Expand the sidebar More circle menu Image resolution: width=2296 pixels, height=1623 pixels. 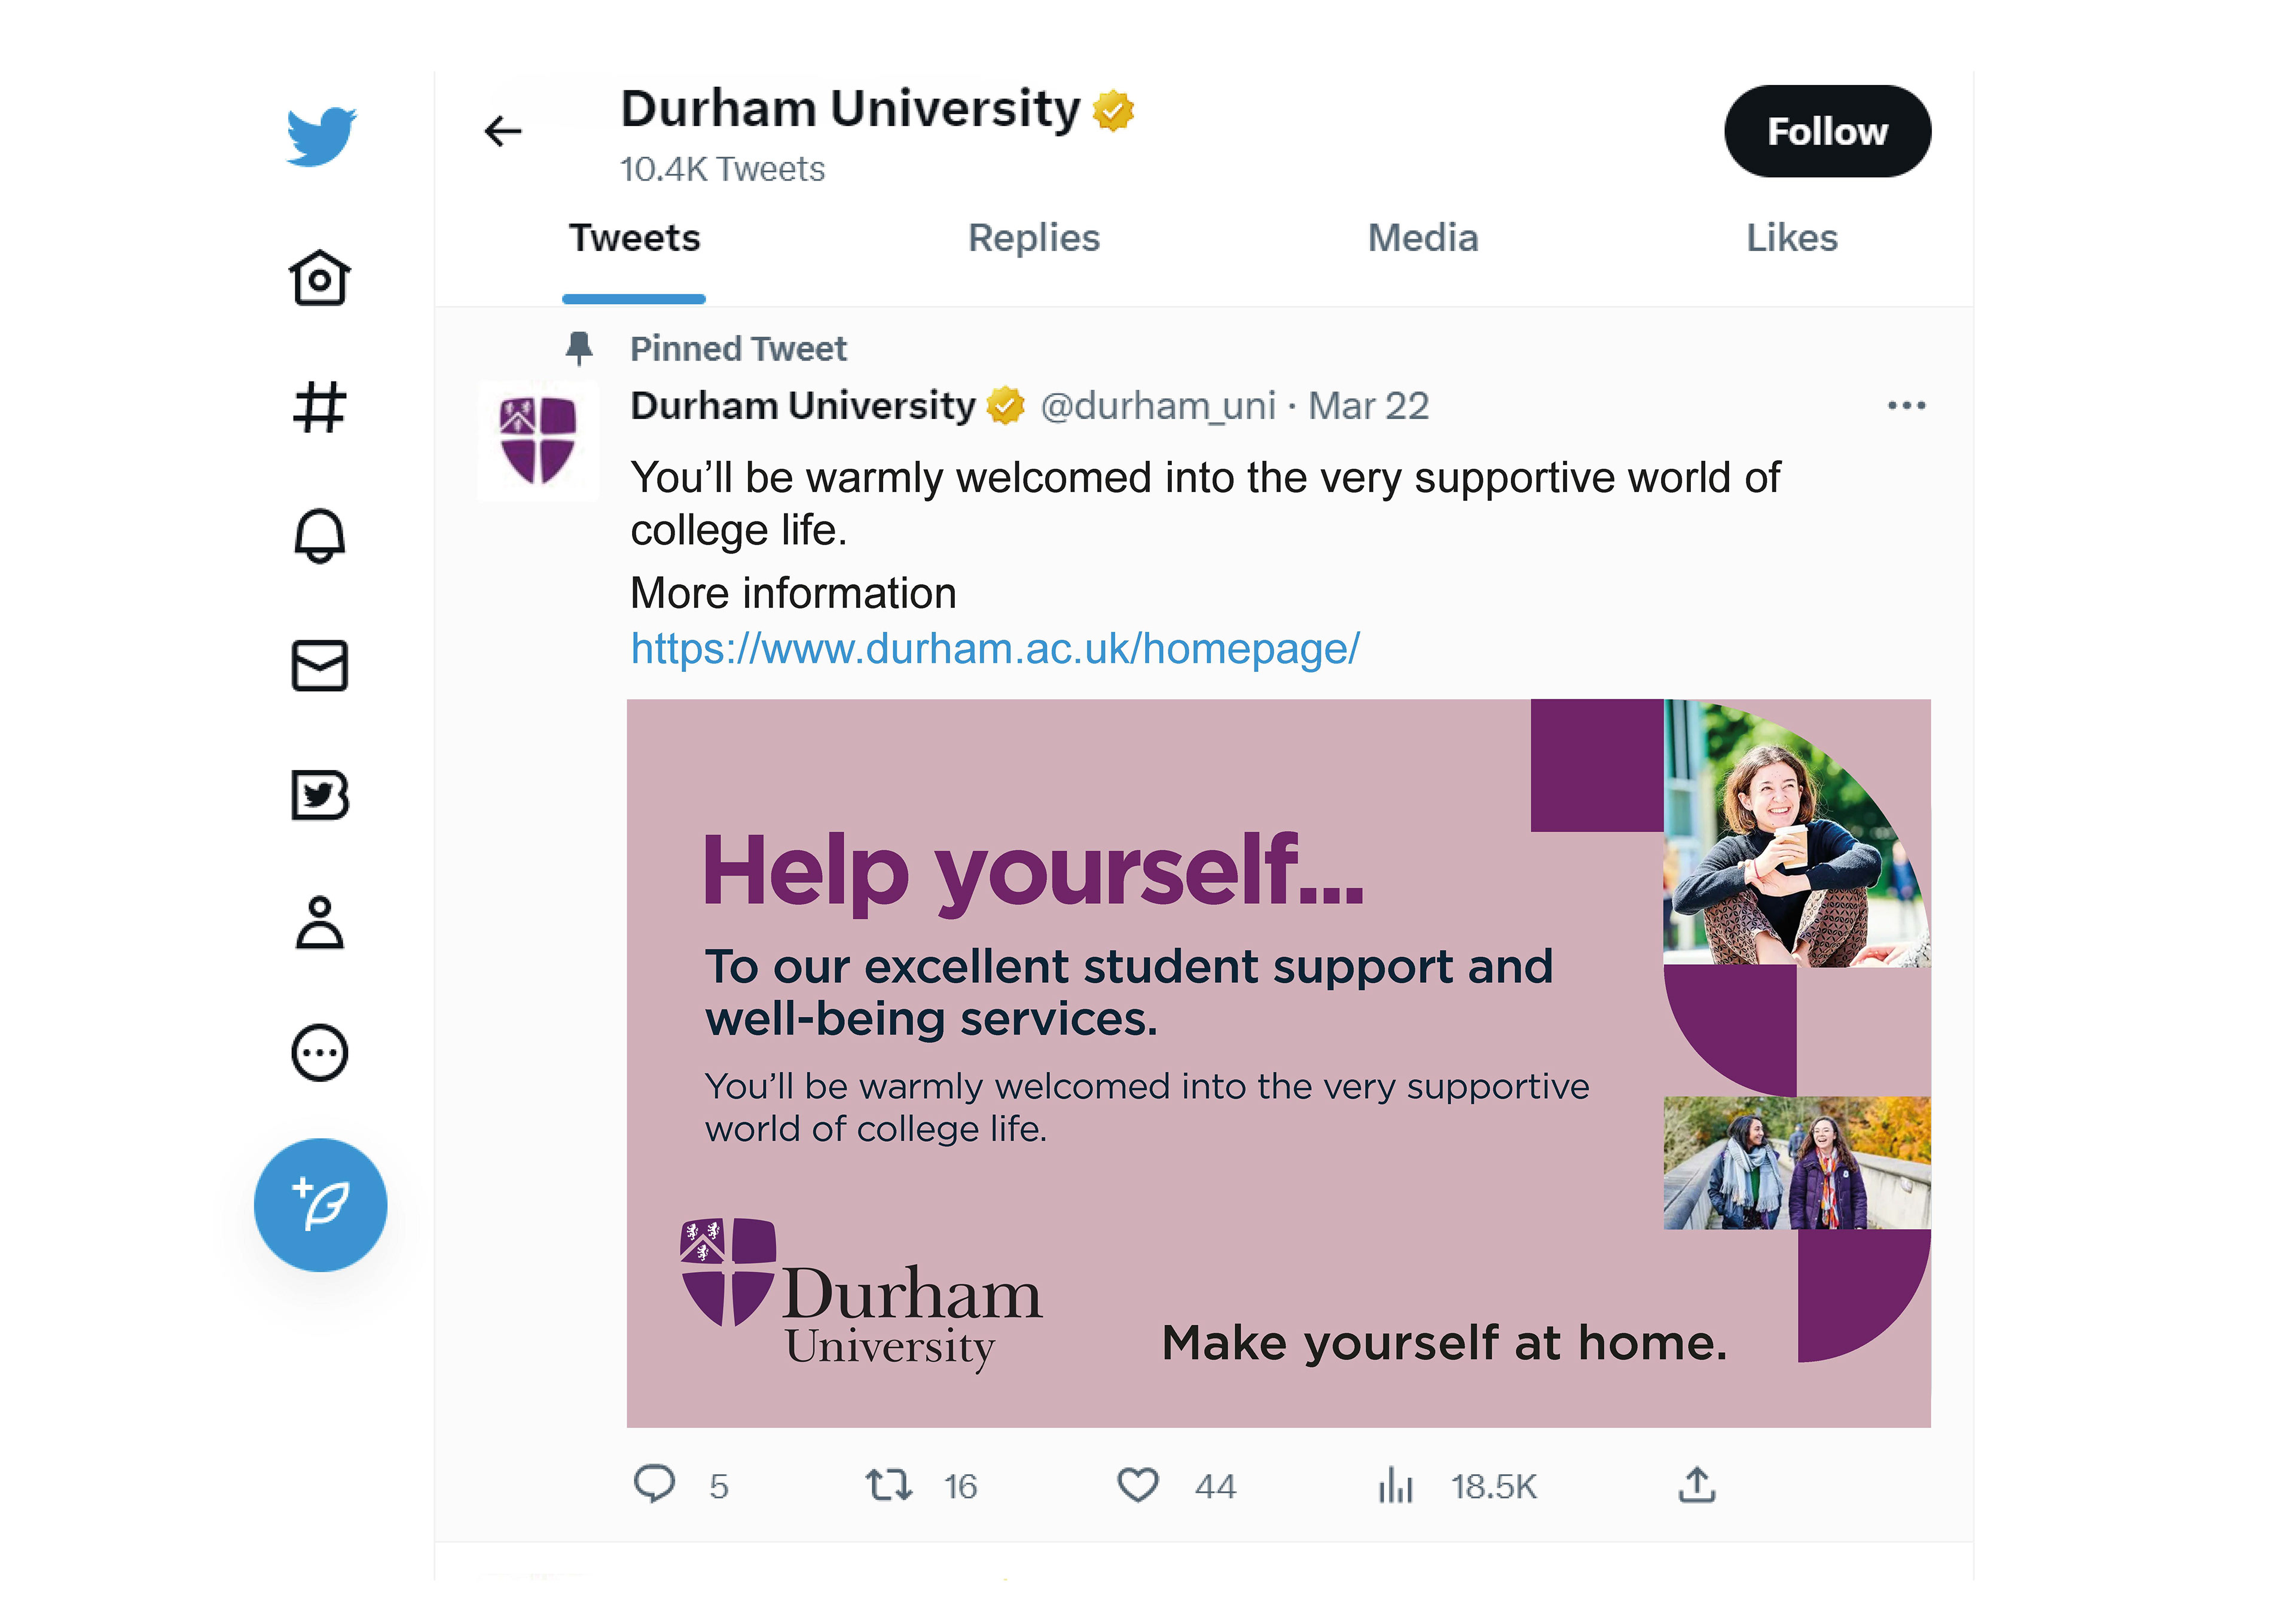tap(320, 1053)
